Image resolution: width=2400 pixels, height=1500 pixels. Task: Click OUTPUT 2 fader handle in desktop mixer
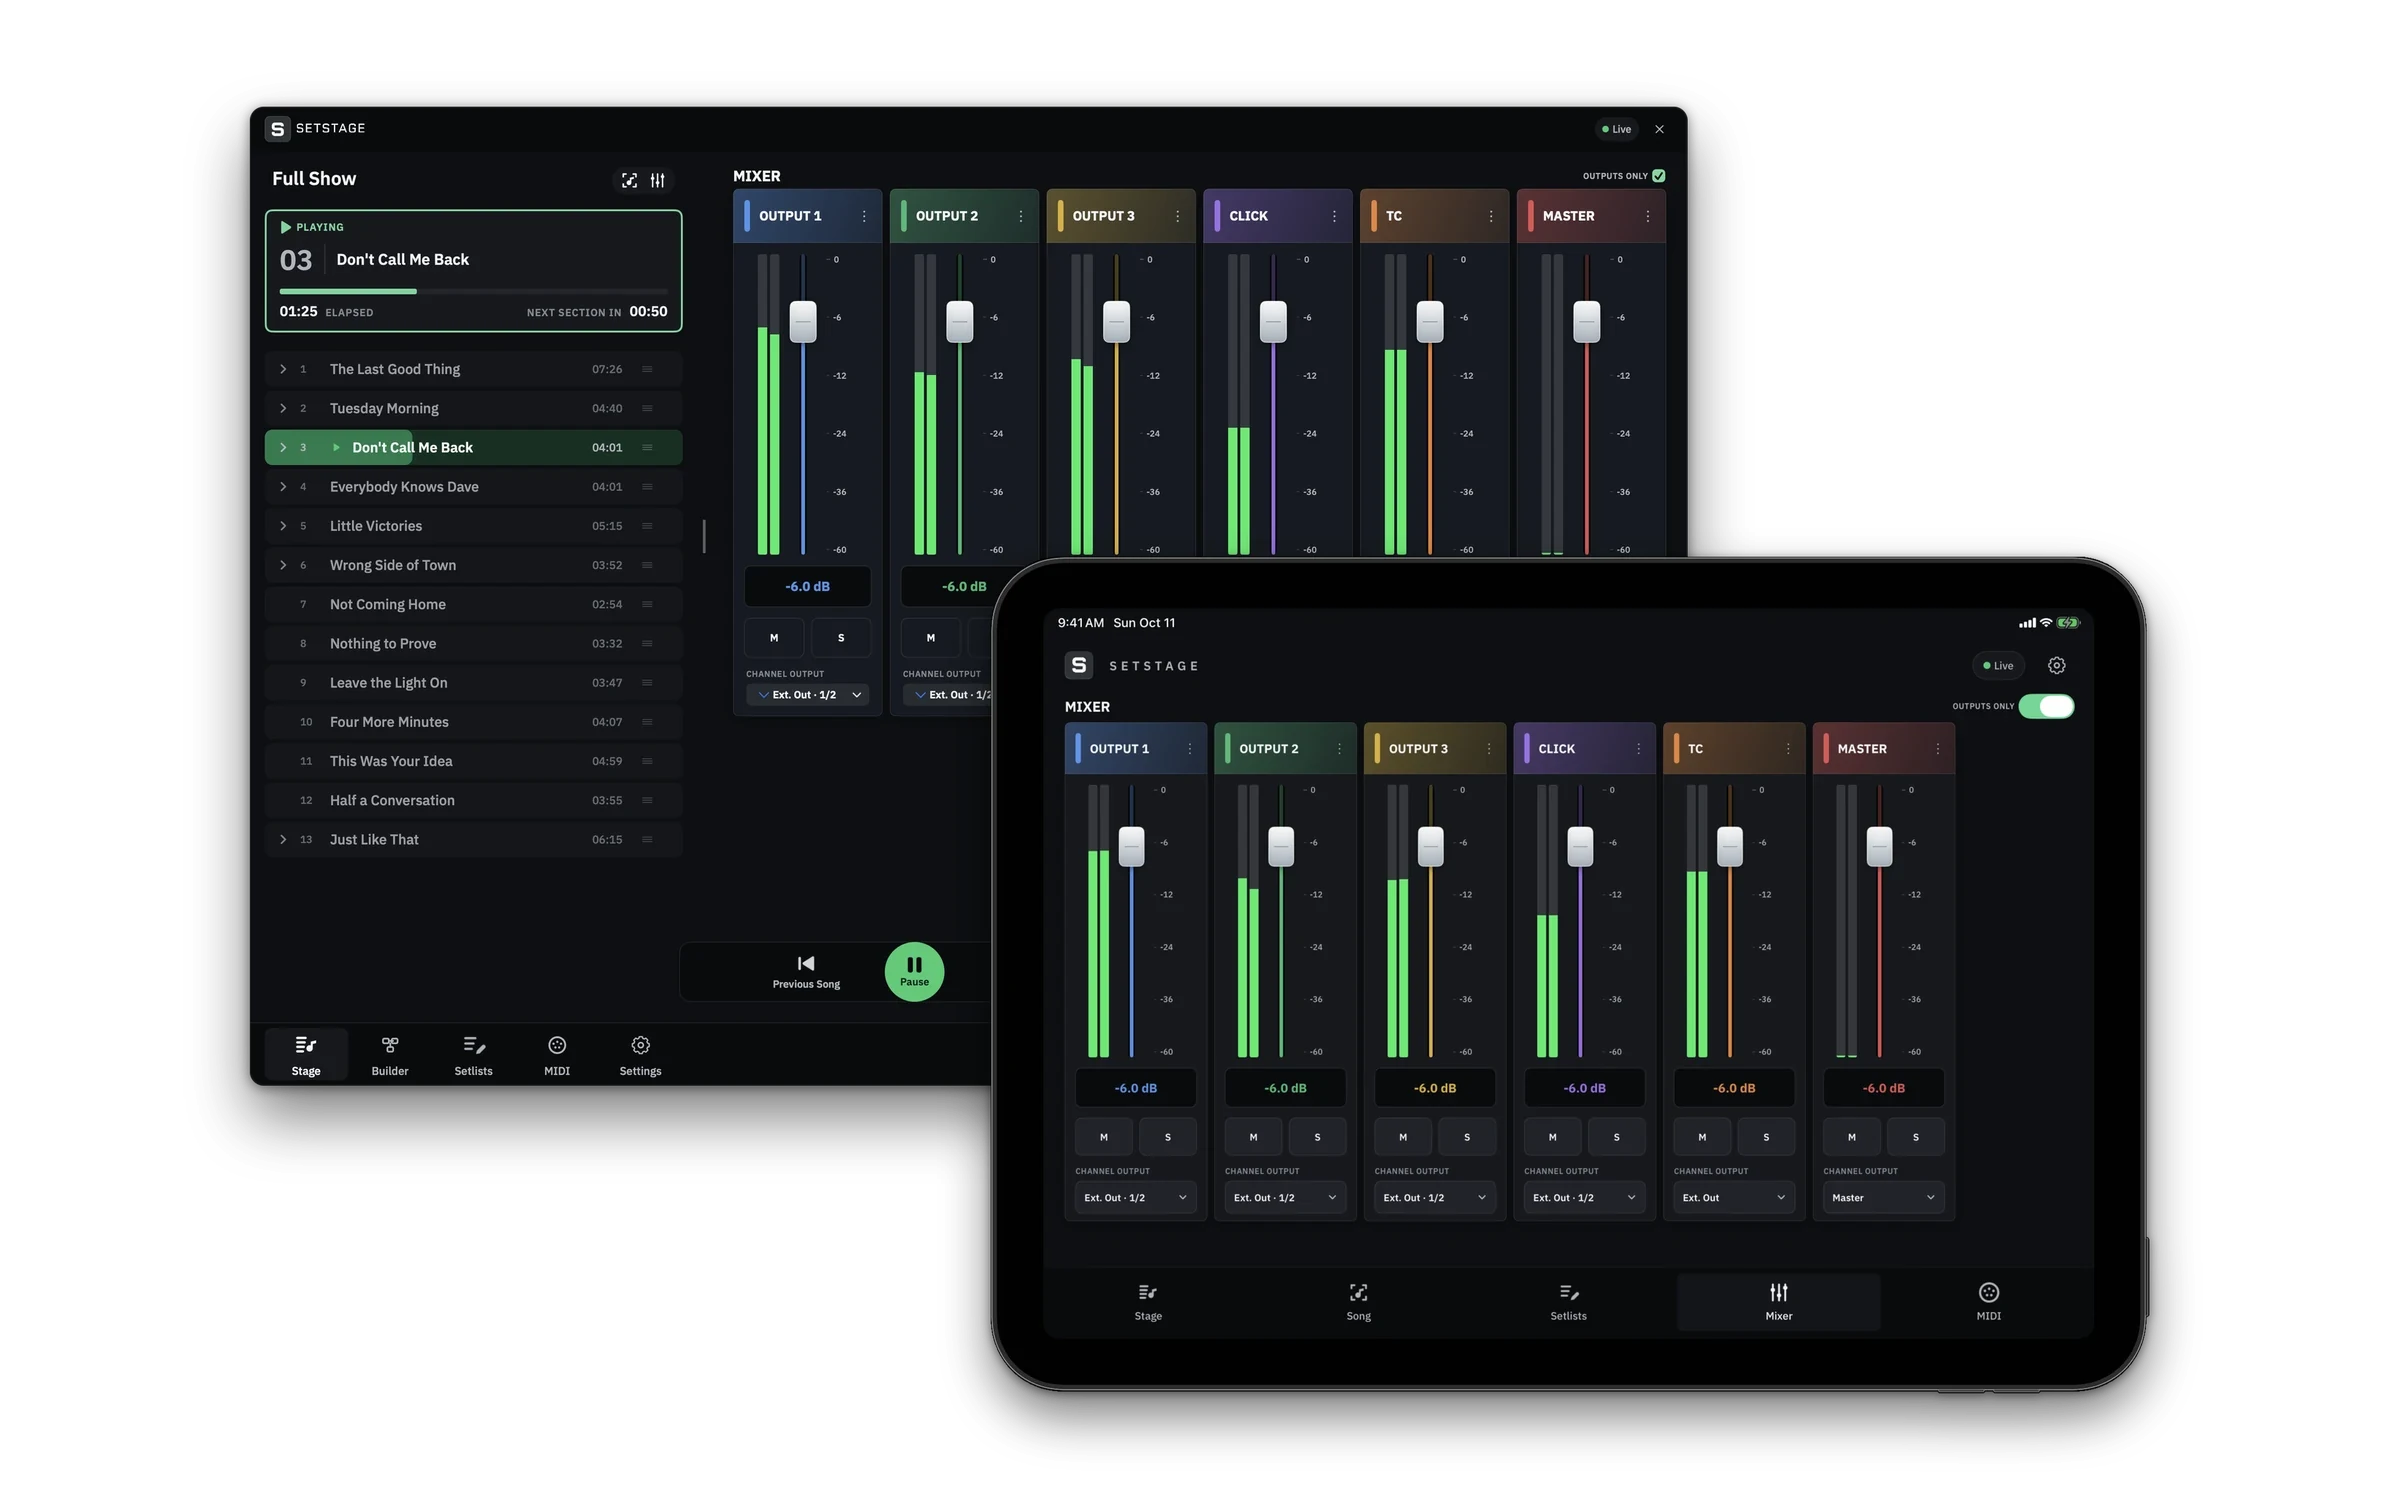959,322
